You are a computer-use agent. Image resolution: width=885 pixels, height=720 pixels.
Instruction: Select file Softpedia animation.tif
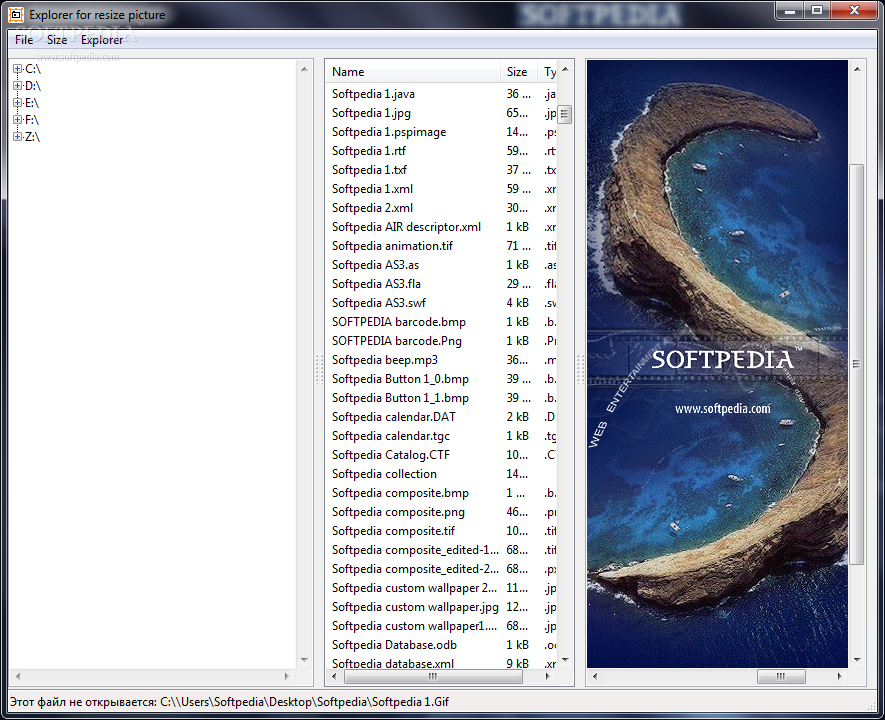(392, 245)
